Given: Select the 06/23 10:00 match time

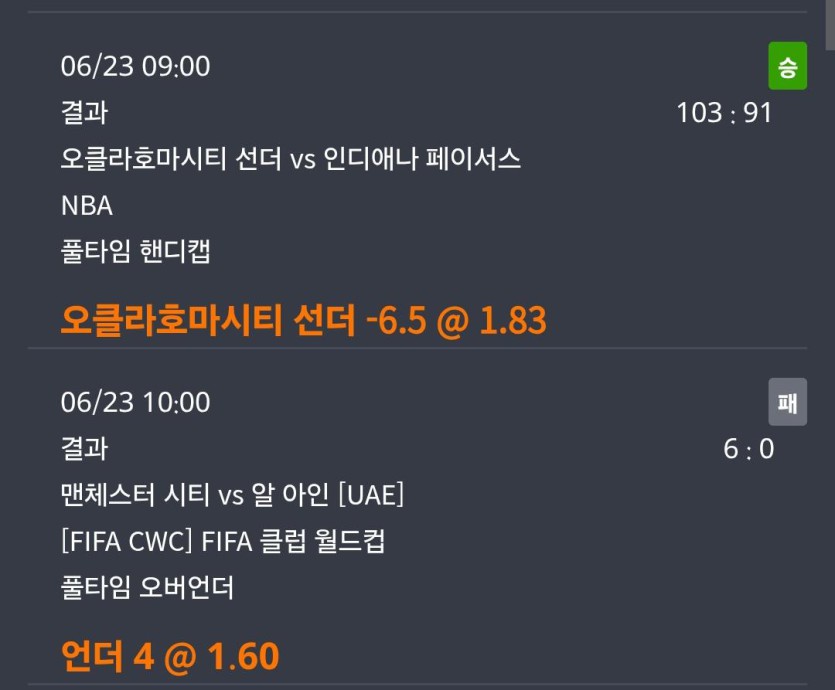Looking at the screenshot, I should pyautogui.click(x=135, y=402).
